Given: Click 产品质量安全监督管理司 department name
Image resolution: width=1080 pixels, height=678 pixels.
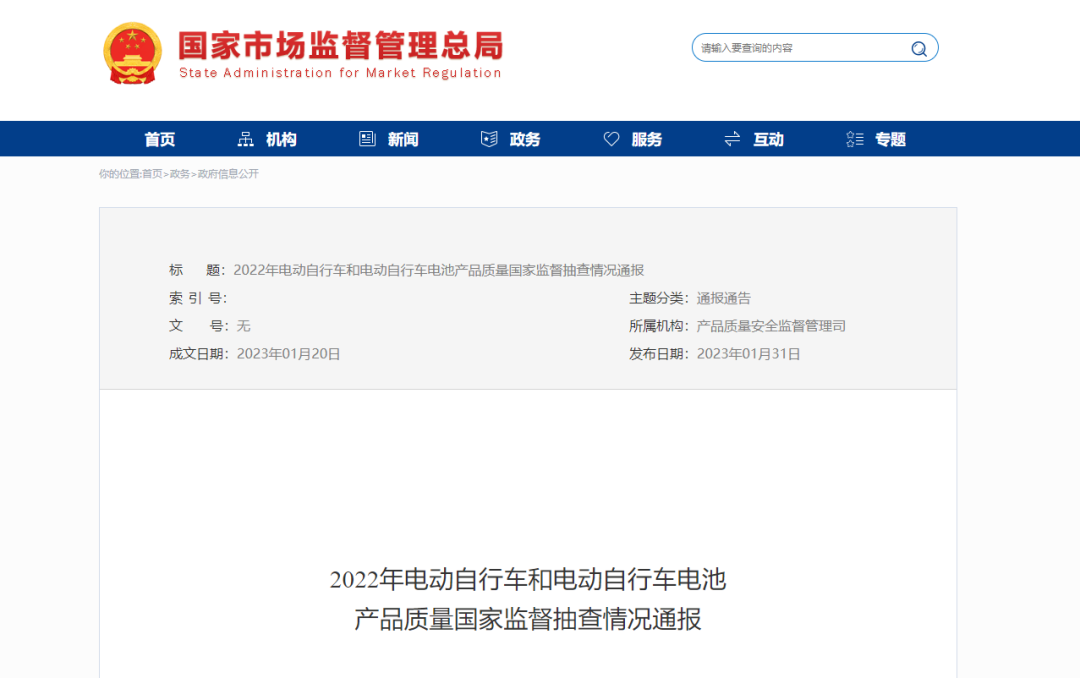Looking at the screenshot, I should tap(771, 326).
